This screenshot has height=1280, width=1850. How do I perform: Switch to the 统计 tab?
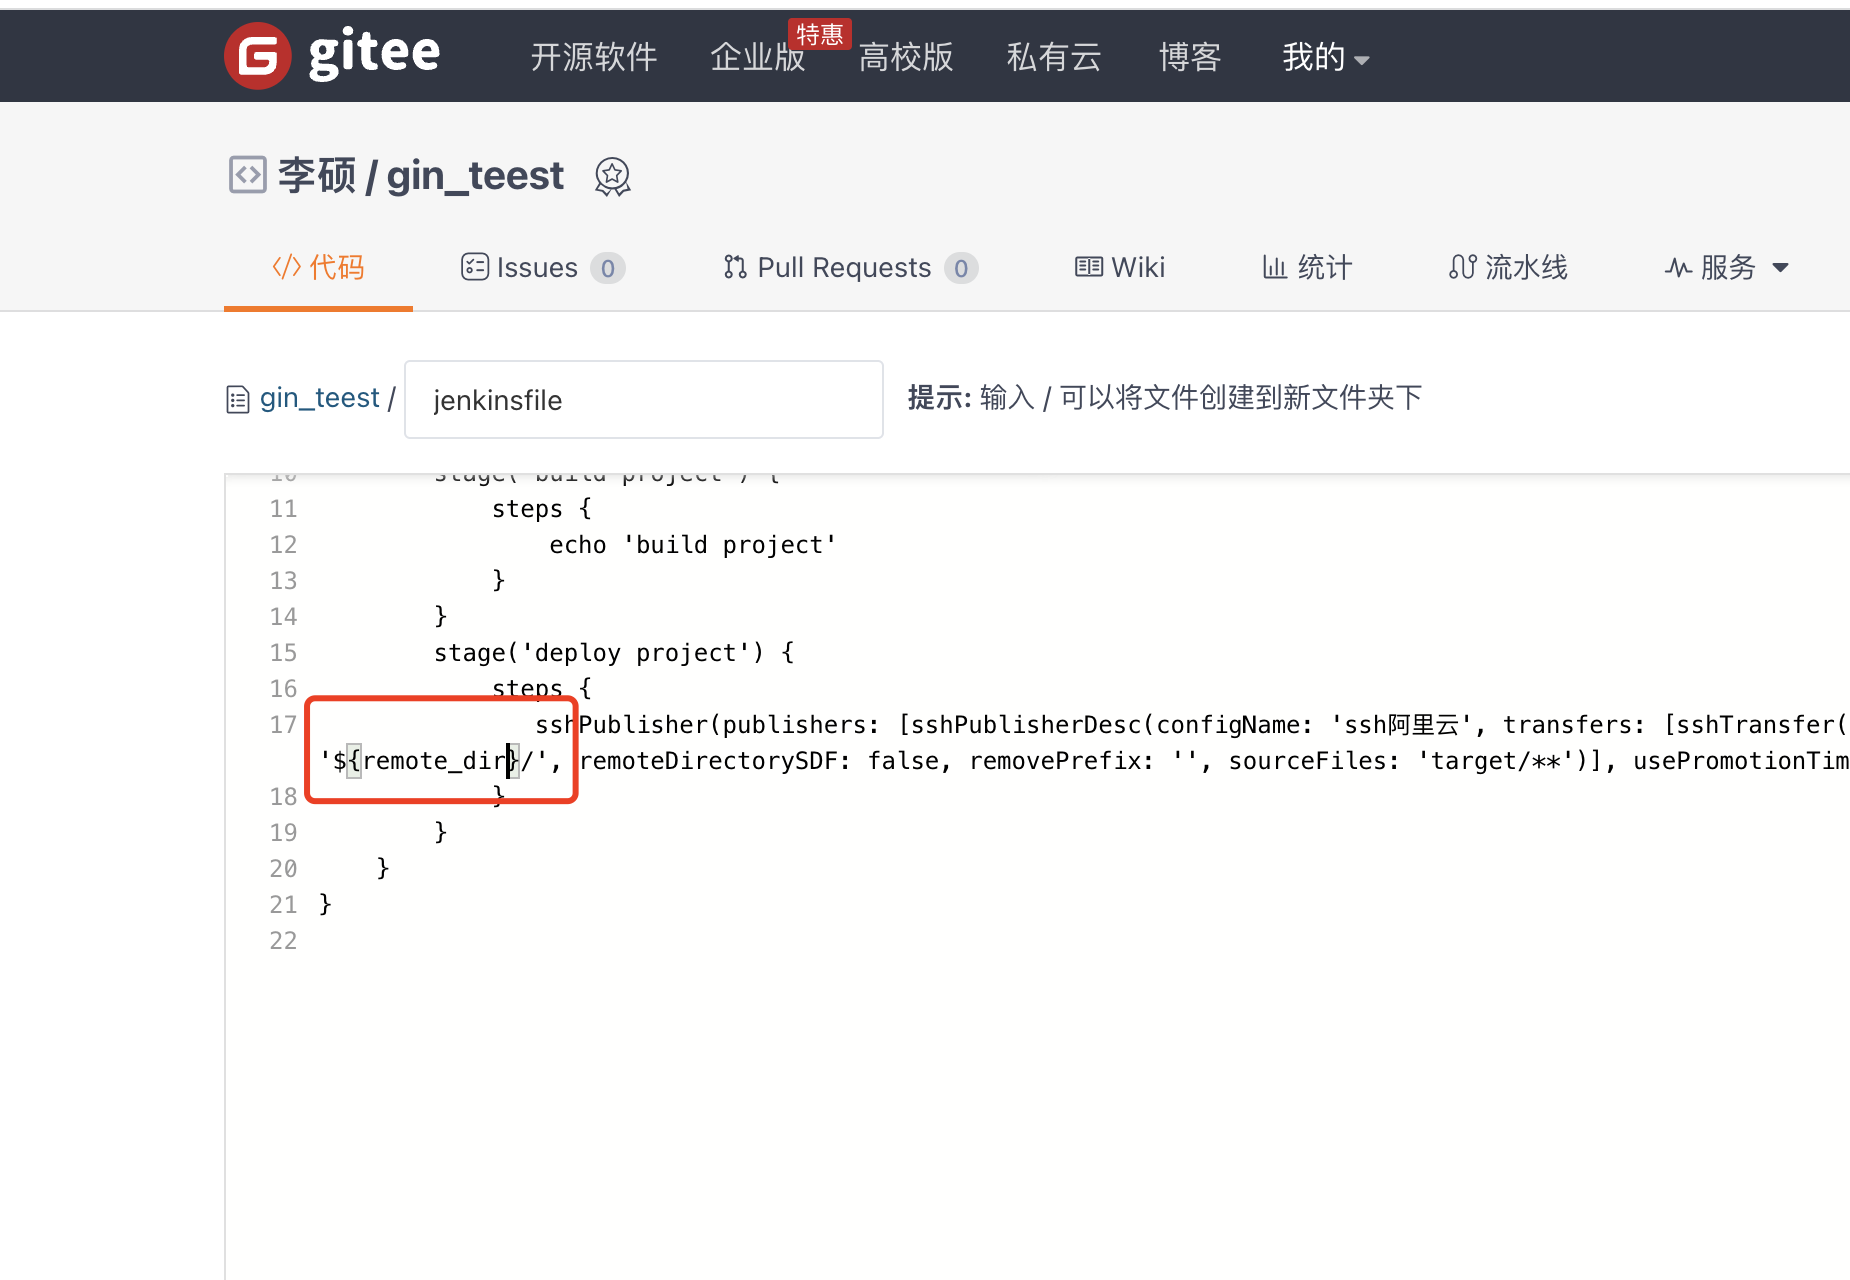click(1307, 267)
